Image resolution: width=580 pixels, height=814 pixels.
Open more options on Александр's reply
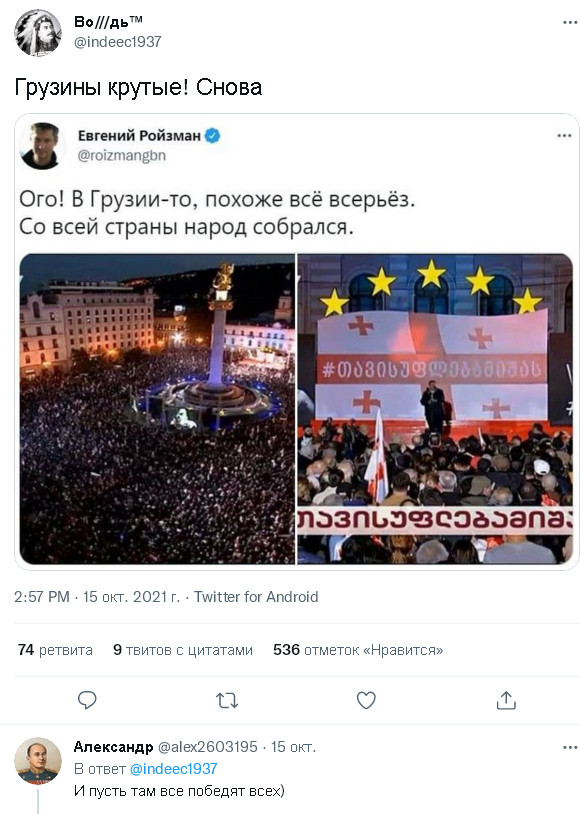coord(570,748)
